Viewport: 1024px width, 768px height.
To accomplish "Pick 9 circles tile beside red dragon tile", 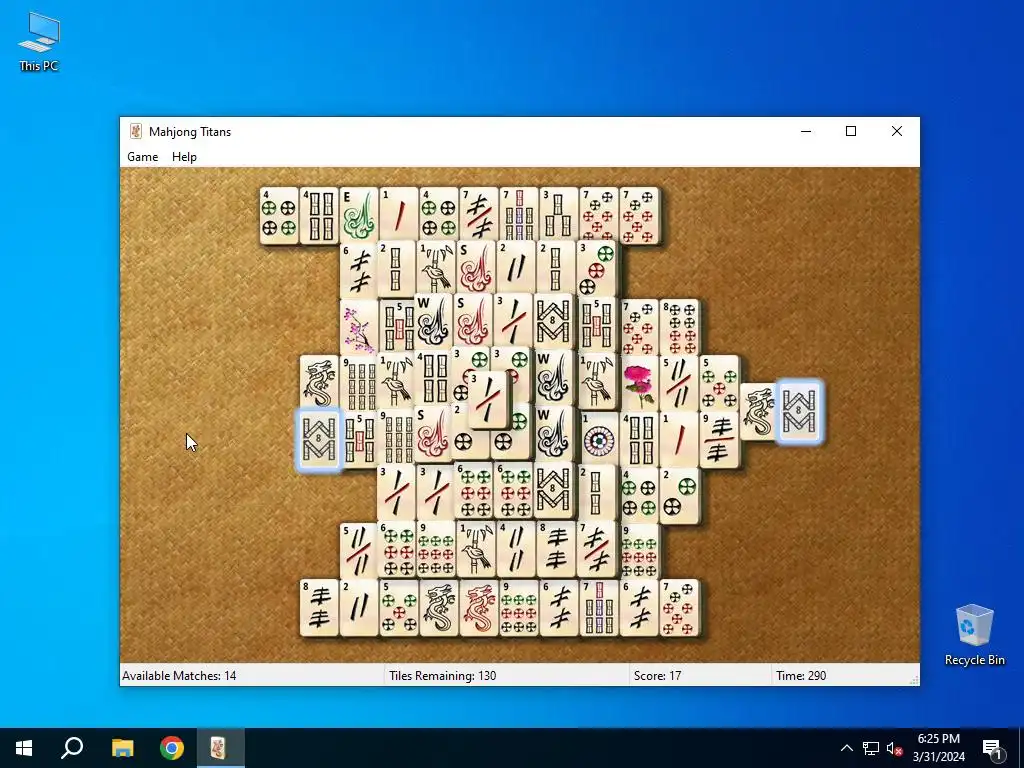I will 519,608.
